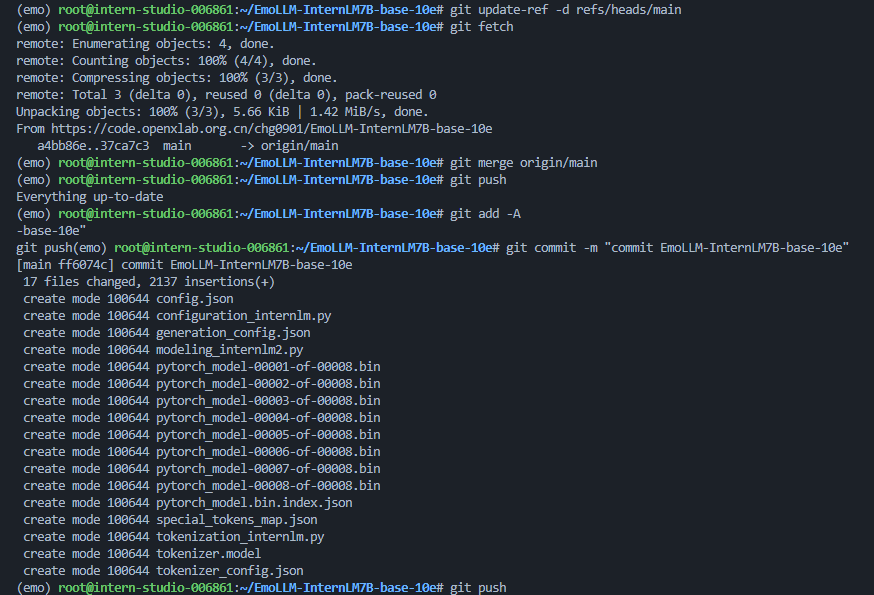Click pytorch_model-00008-of-00008.bin entry
Viewport: 874px width, 595px height.
coord(268,485)
